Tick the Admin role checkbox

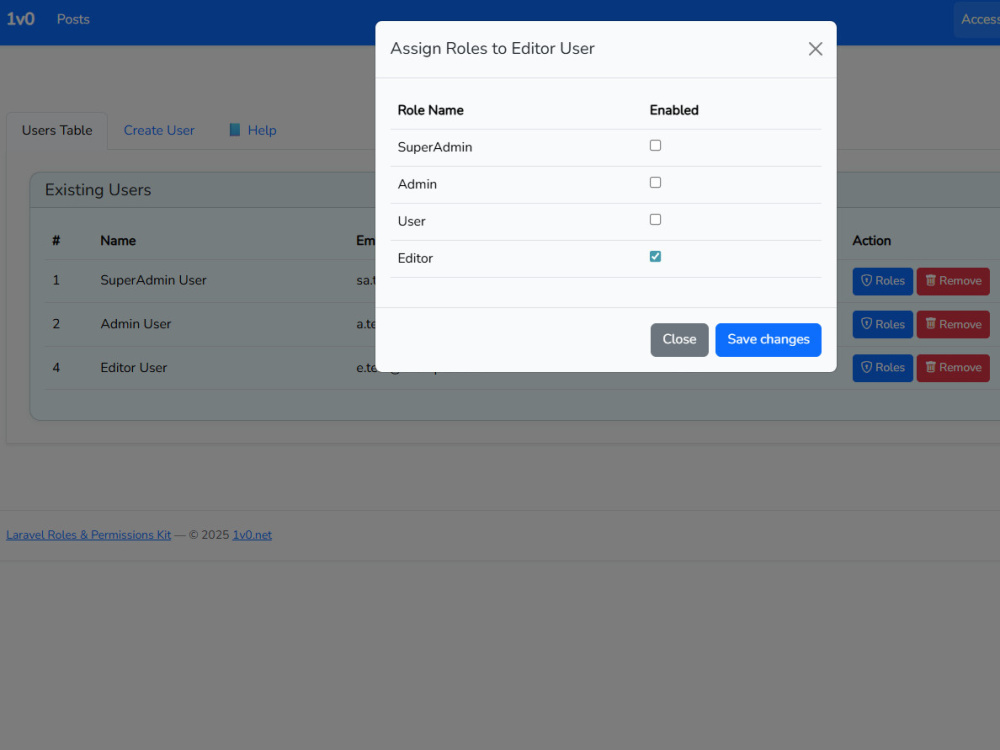[x=655, y=182]
